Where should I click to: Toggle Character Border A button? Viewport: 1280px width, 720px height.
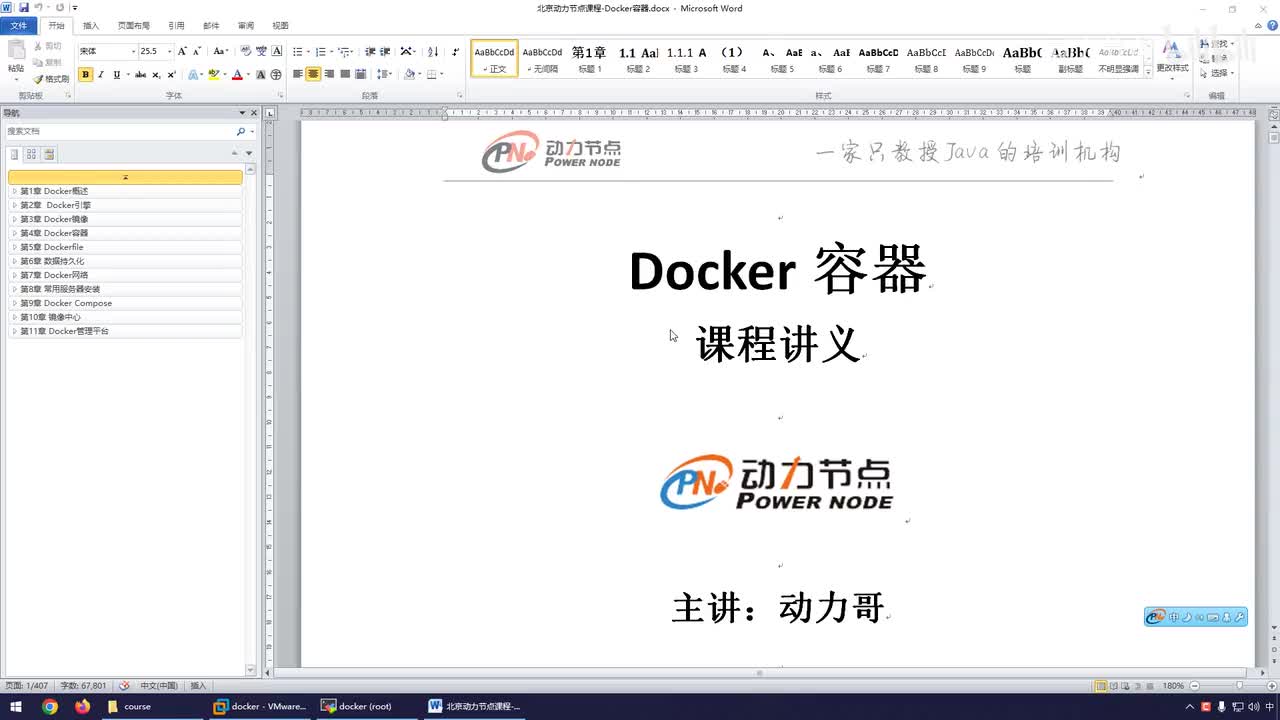[x=277, y=51]
